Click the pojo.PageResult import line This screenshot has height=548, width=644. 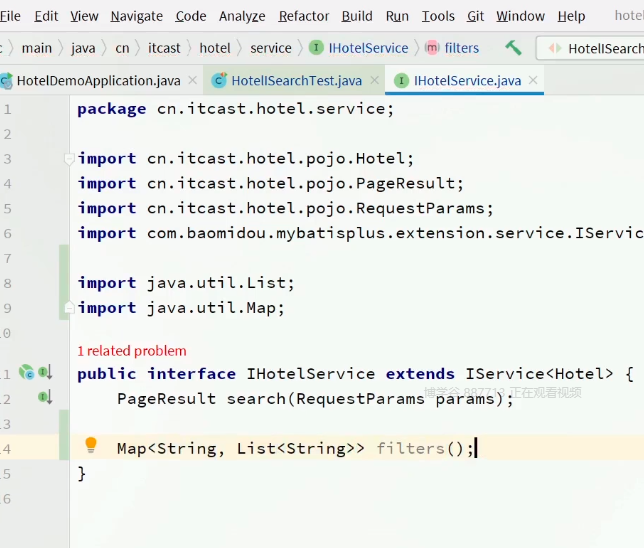[271, 184]
